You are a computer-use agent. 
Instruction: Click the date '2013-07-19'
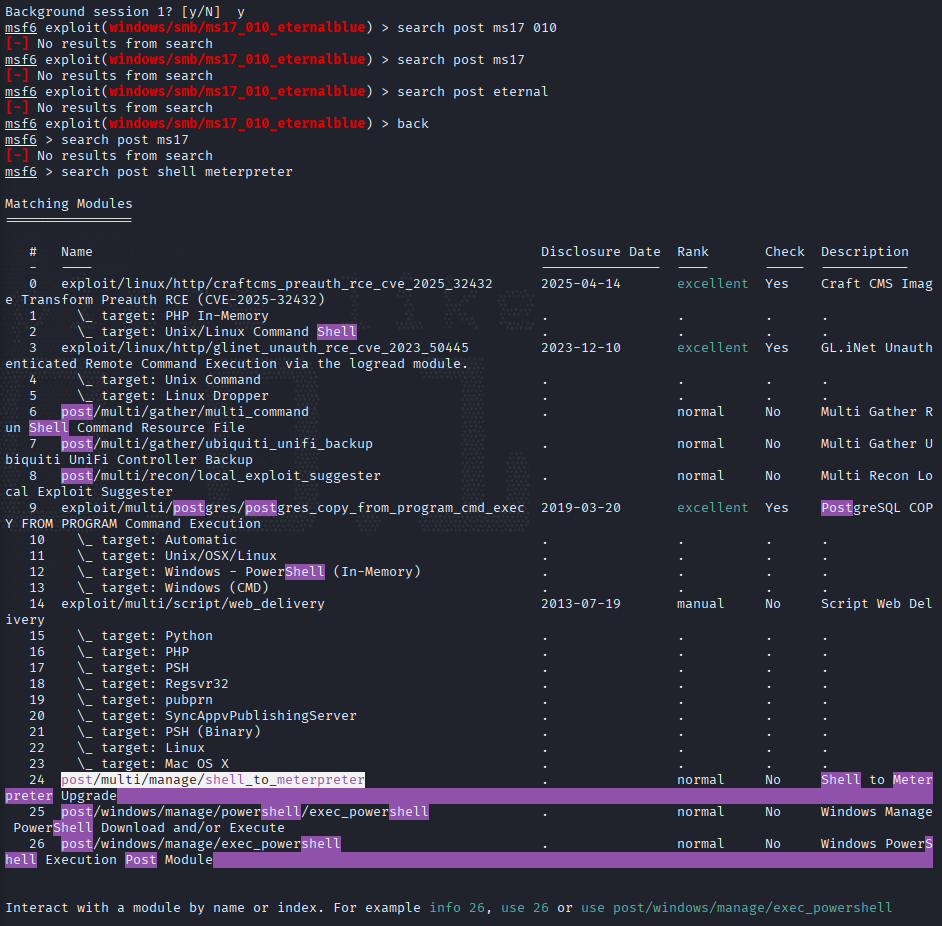point(581,604)
